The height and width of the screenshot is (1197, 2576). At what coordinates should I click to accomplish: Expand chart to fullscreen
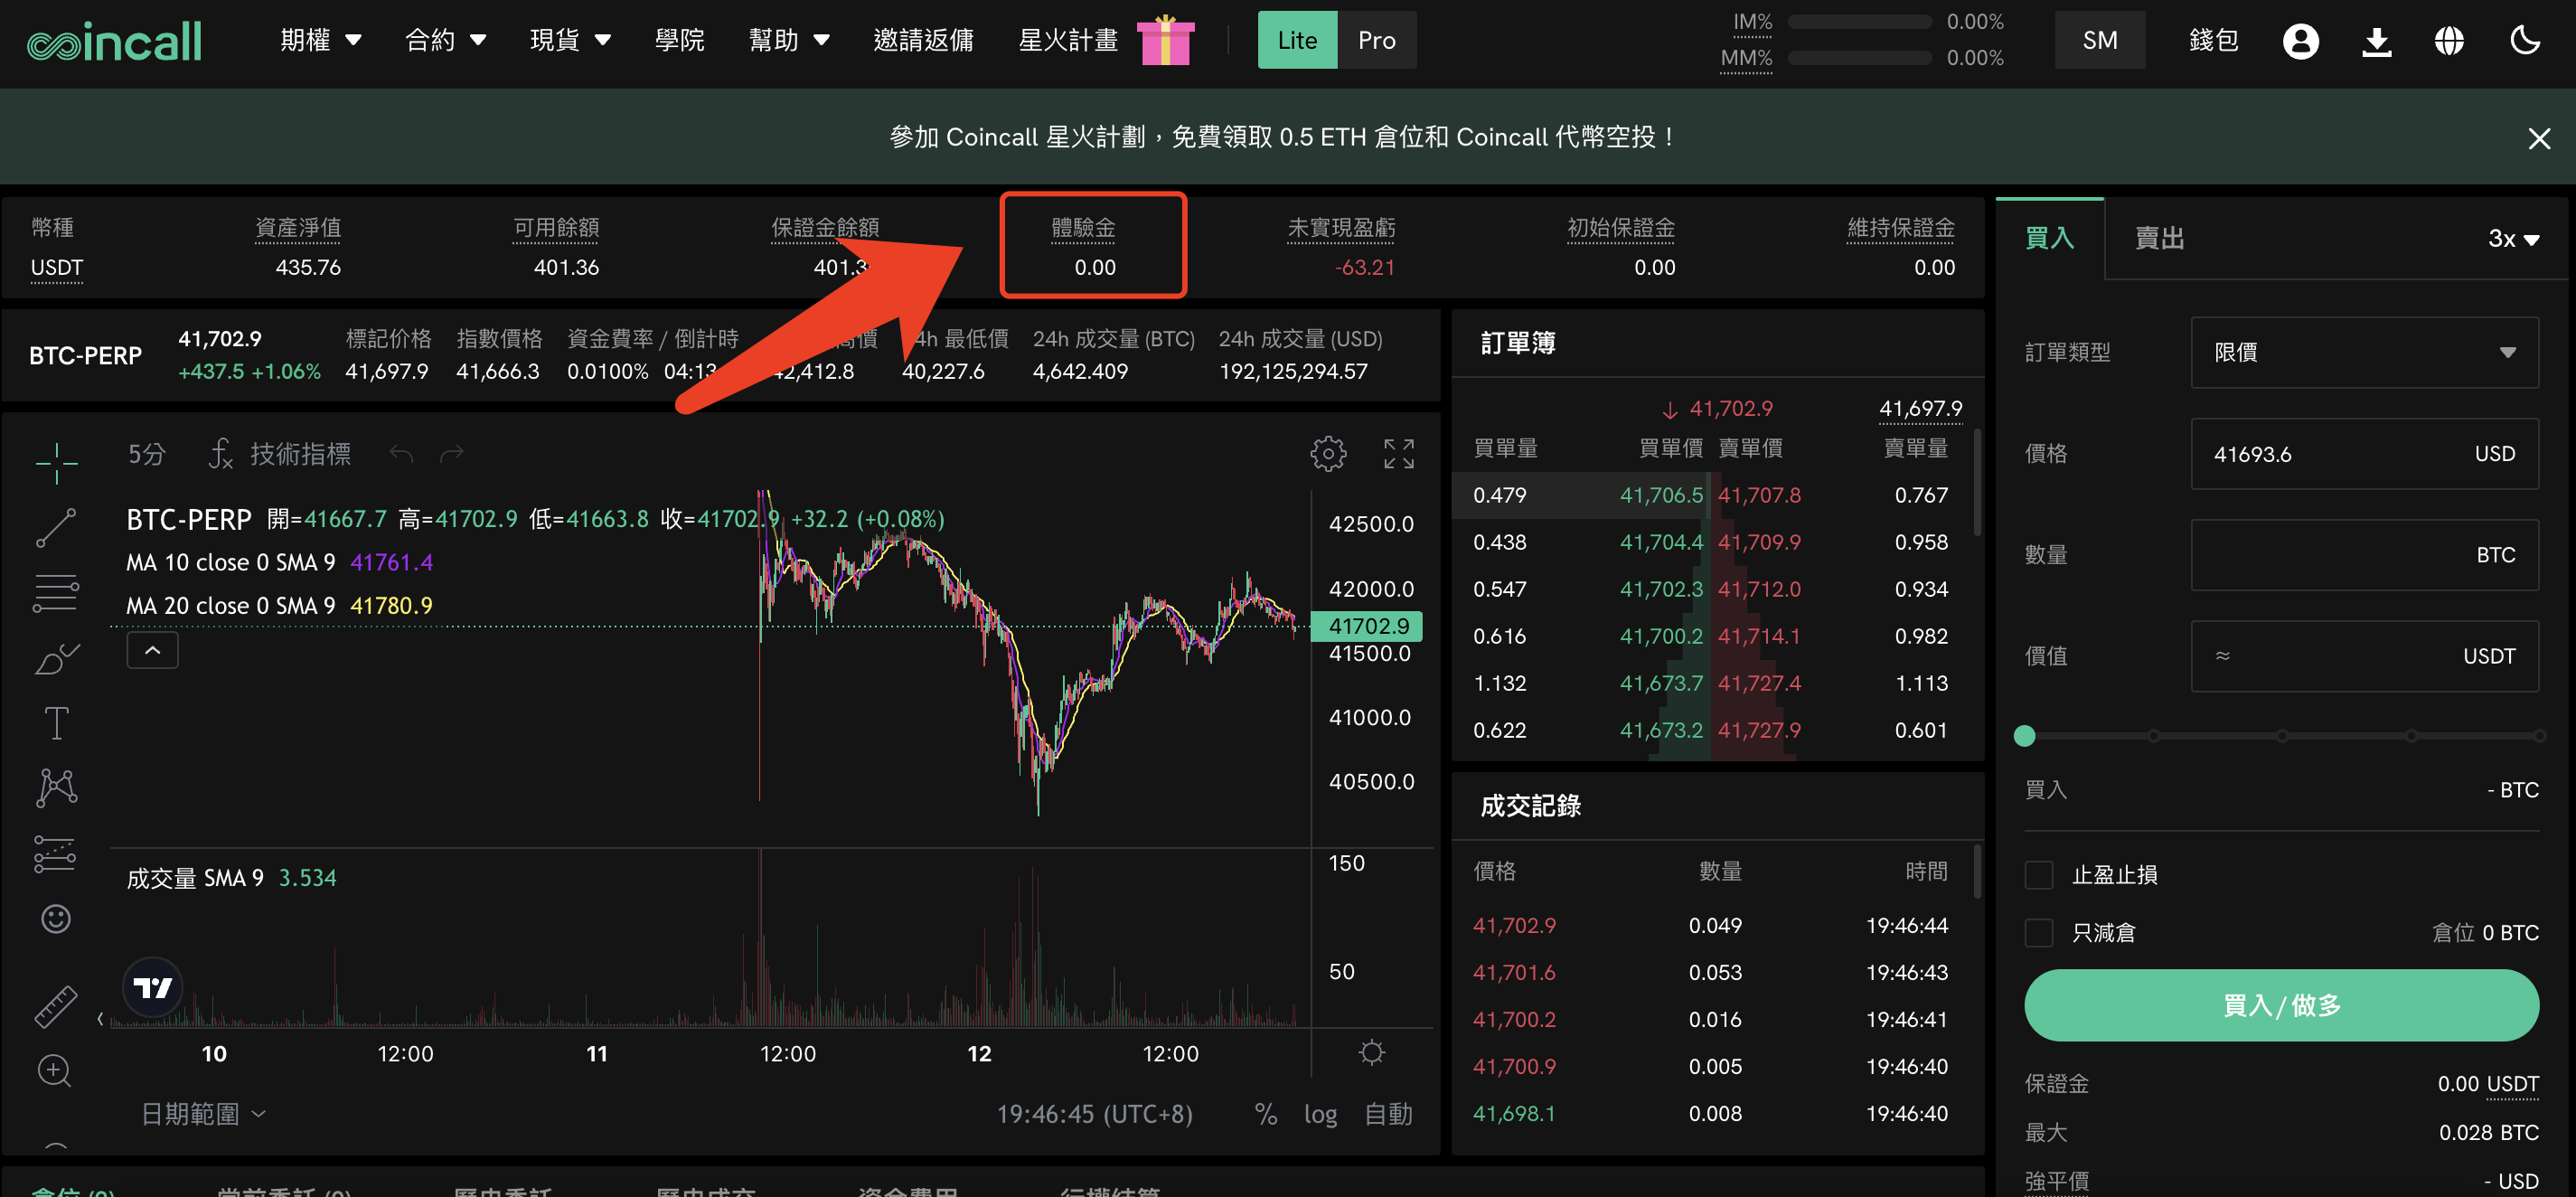(1399, 454)
